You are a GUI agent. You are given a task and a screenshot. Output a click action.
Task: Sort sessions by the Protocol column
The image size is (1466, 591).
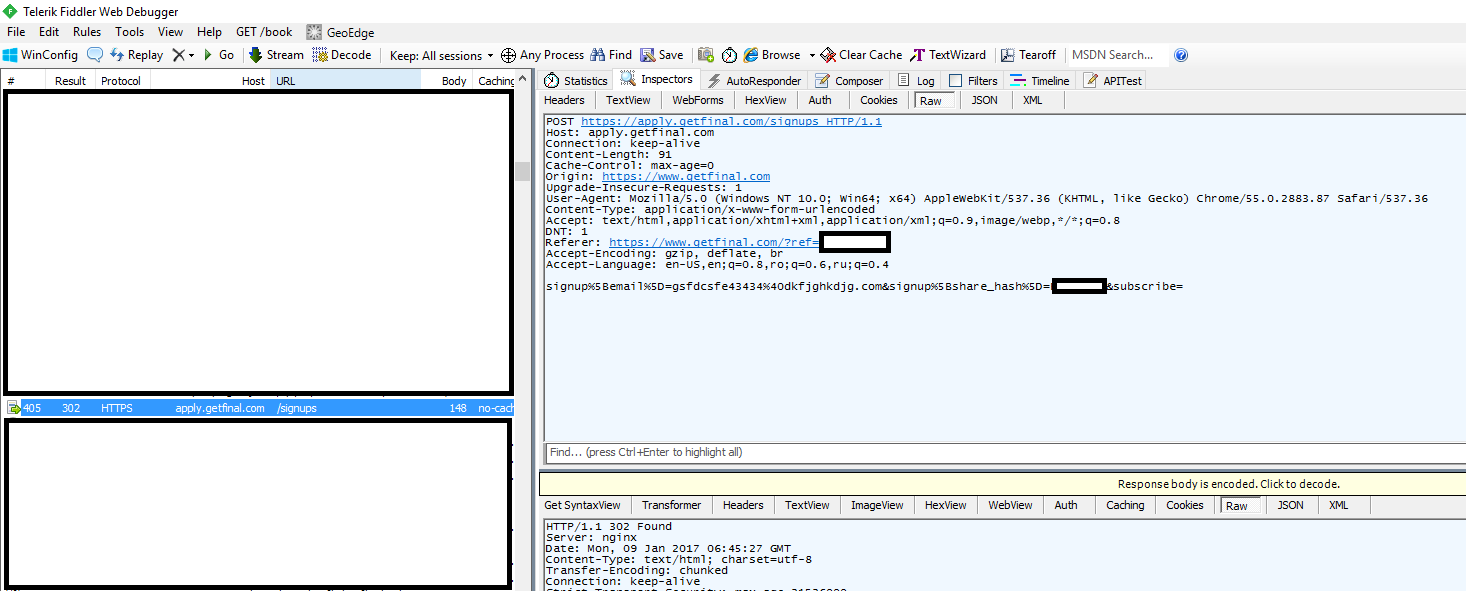121,81
